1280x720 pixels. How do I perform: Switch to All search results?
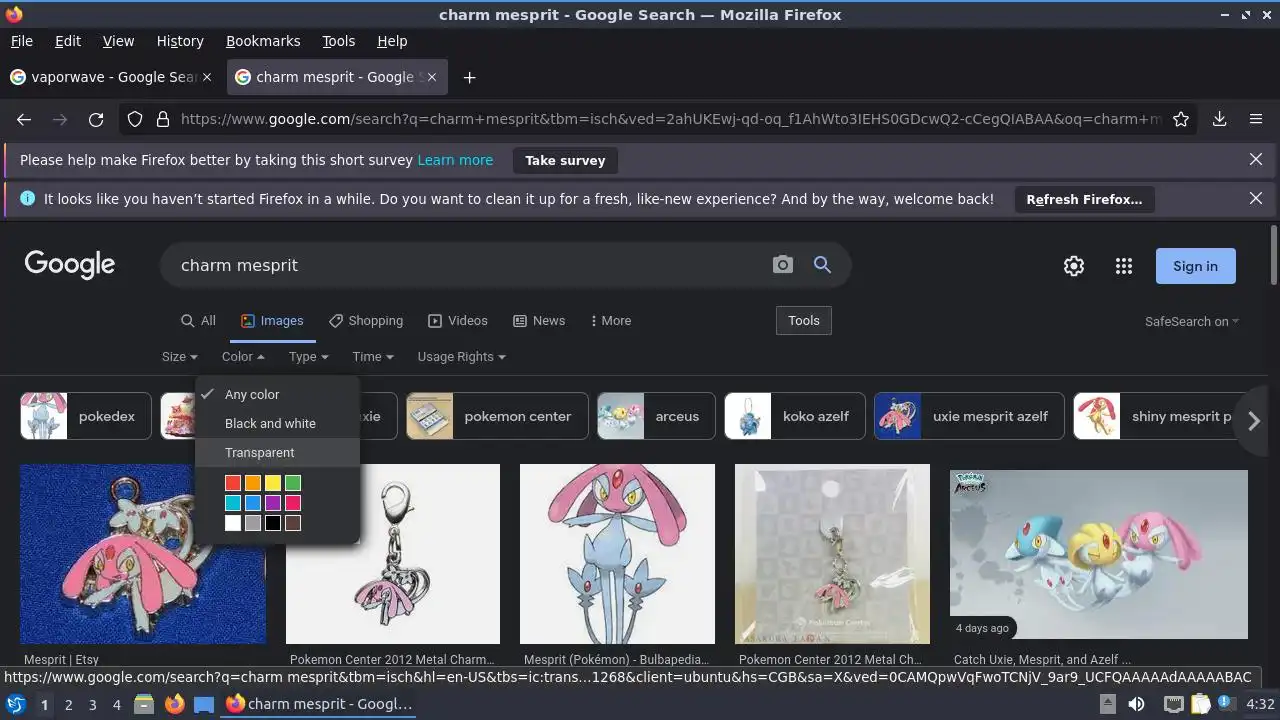point(198,321)
